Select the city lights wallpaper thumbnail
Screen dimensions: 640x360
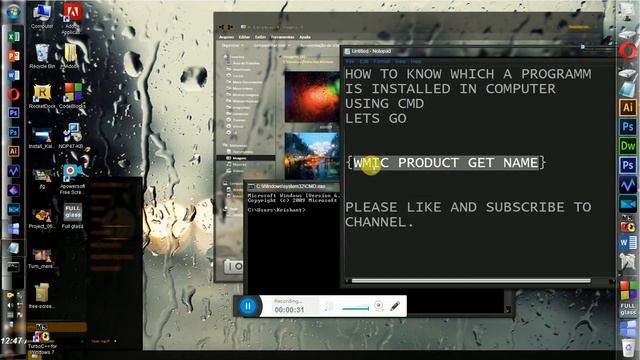(312, 156)
